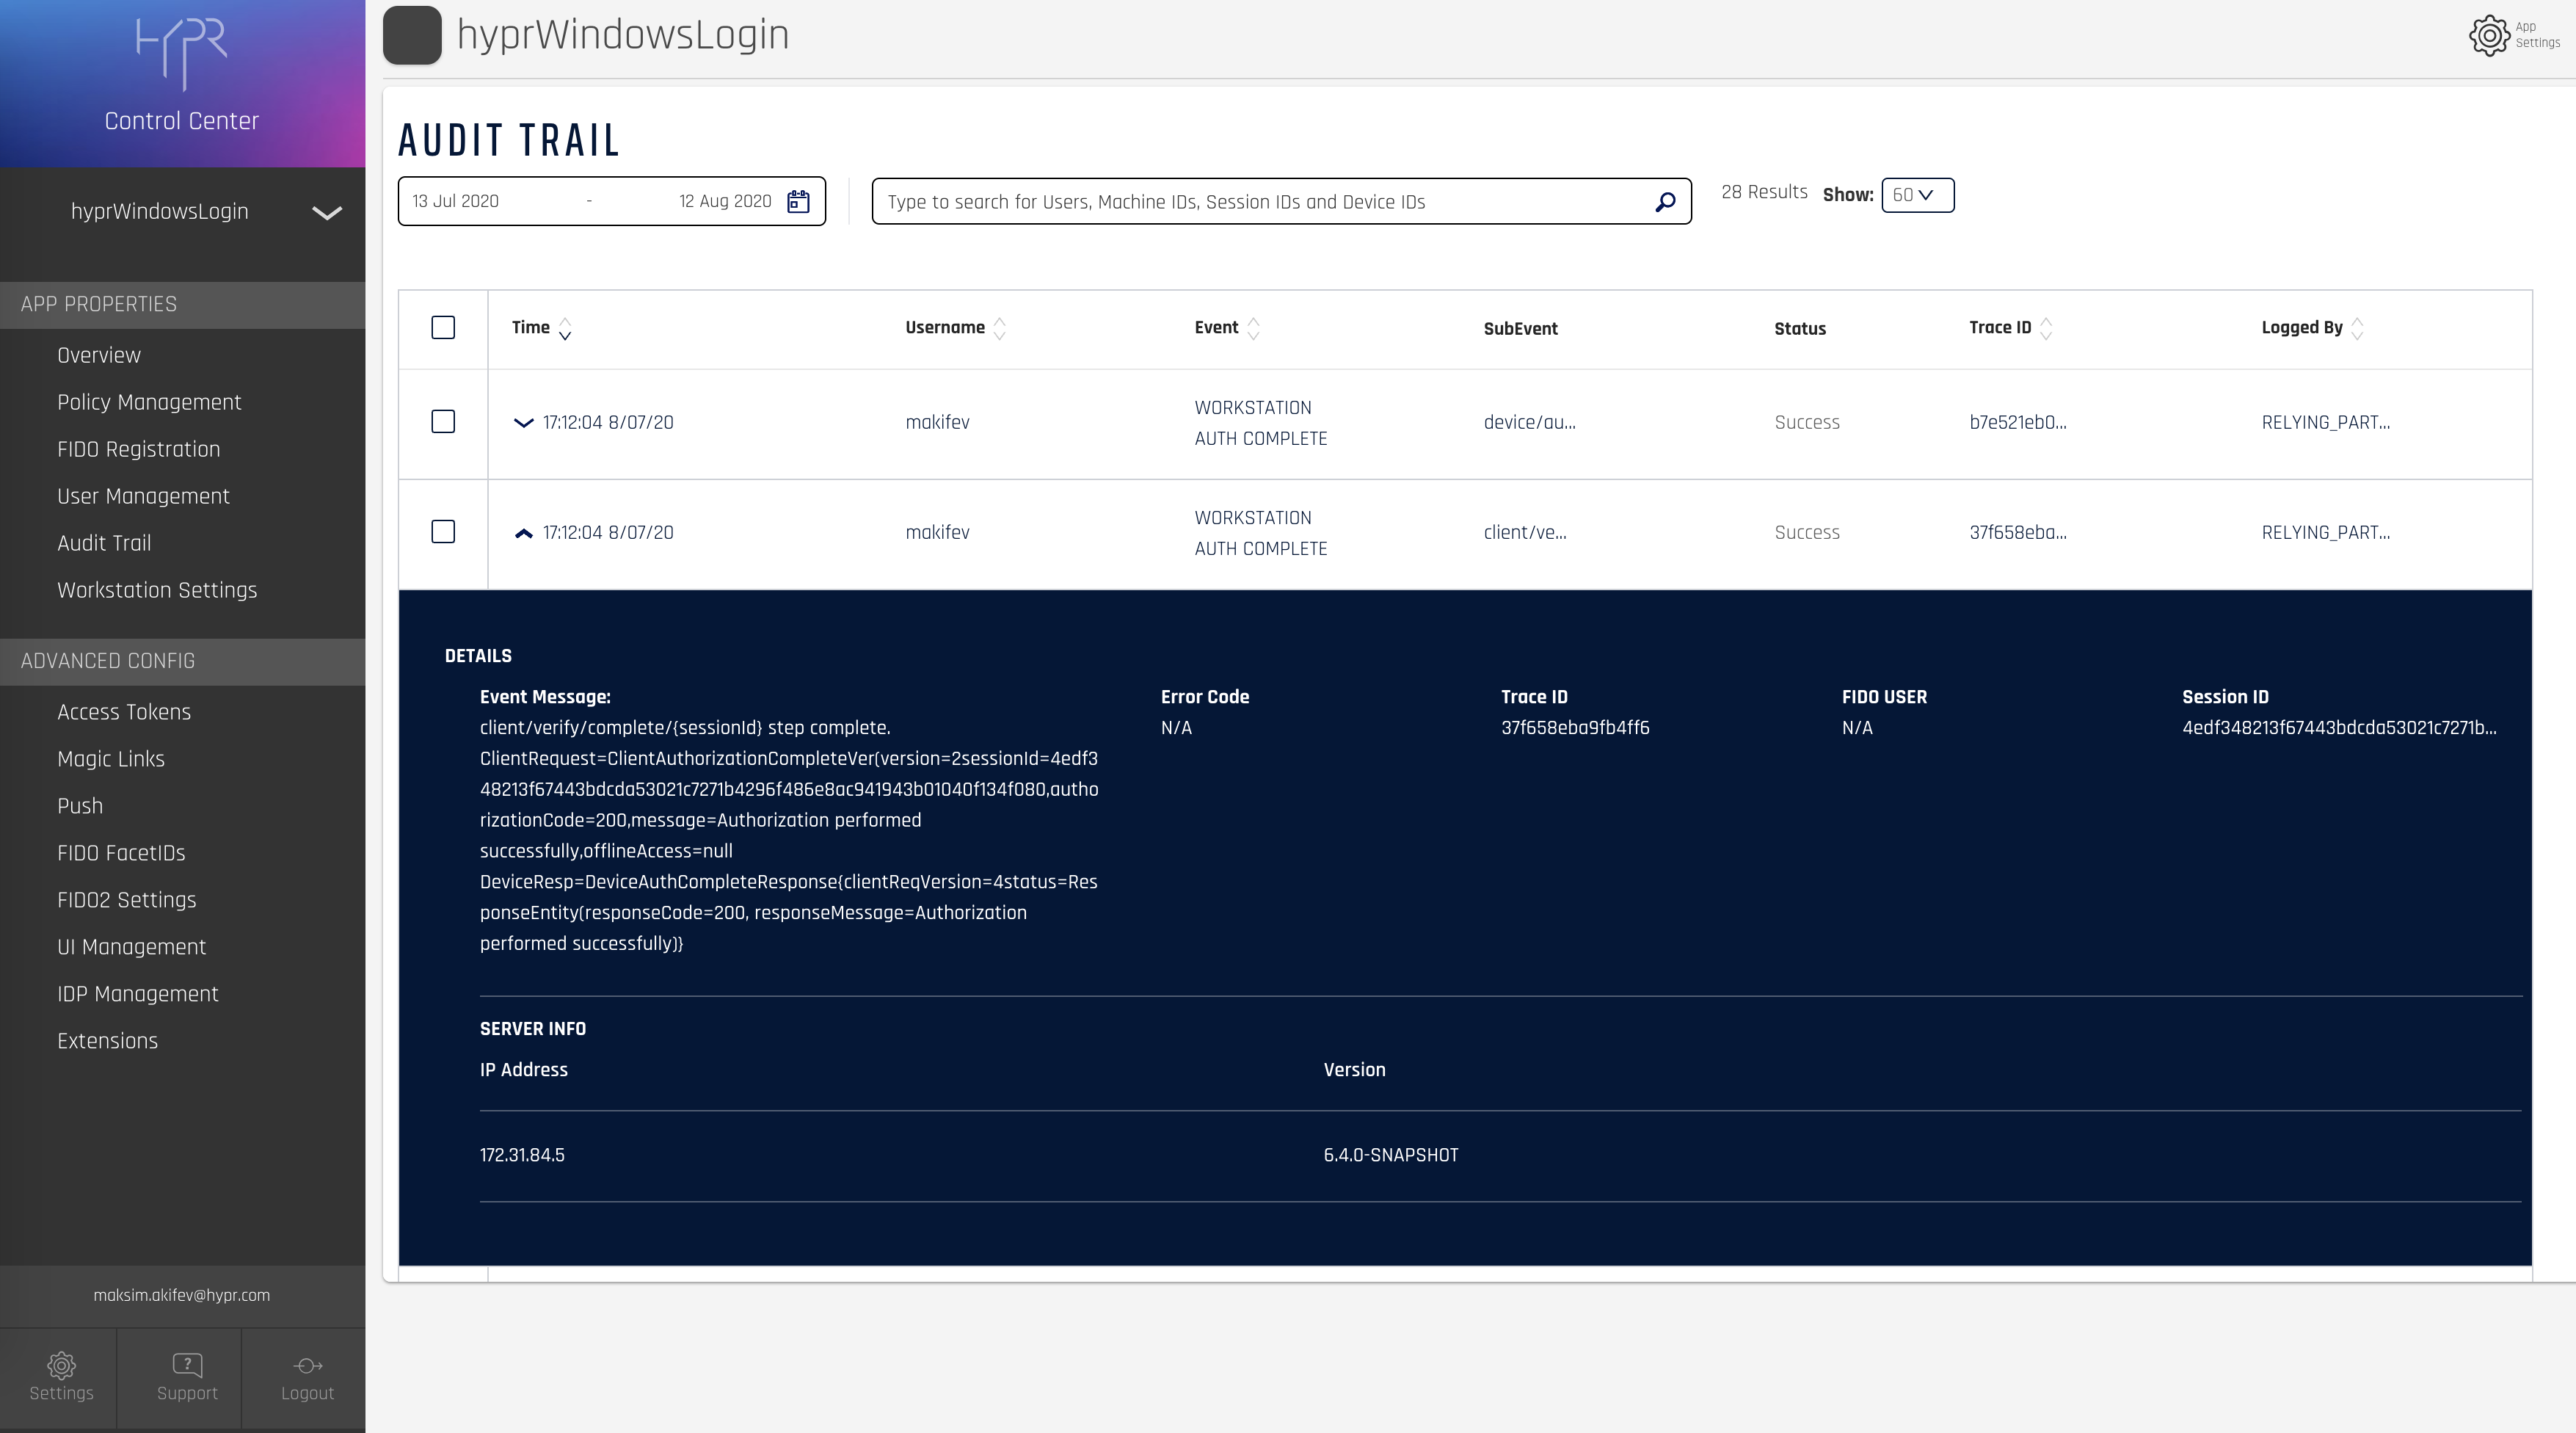Open Policy Management in sidebar

click(x=149, y=402)
